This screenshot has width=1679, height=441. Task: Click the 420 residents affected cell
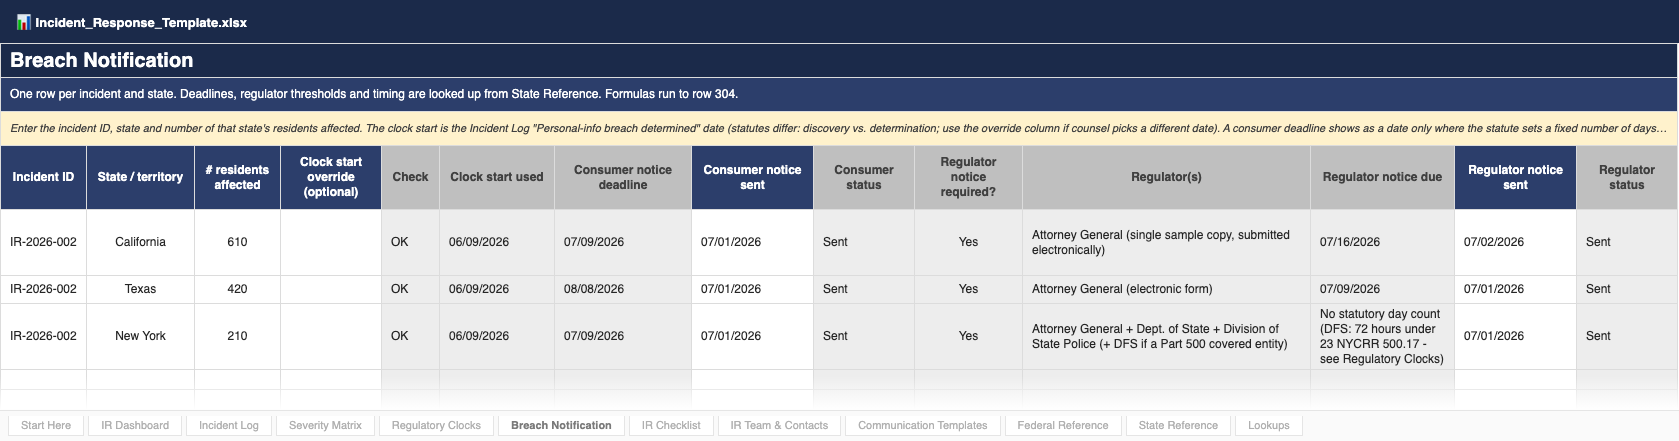pyautogui.click(x=237, y=289)
